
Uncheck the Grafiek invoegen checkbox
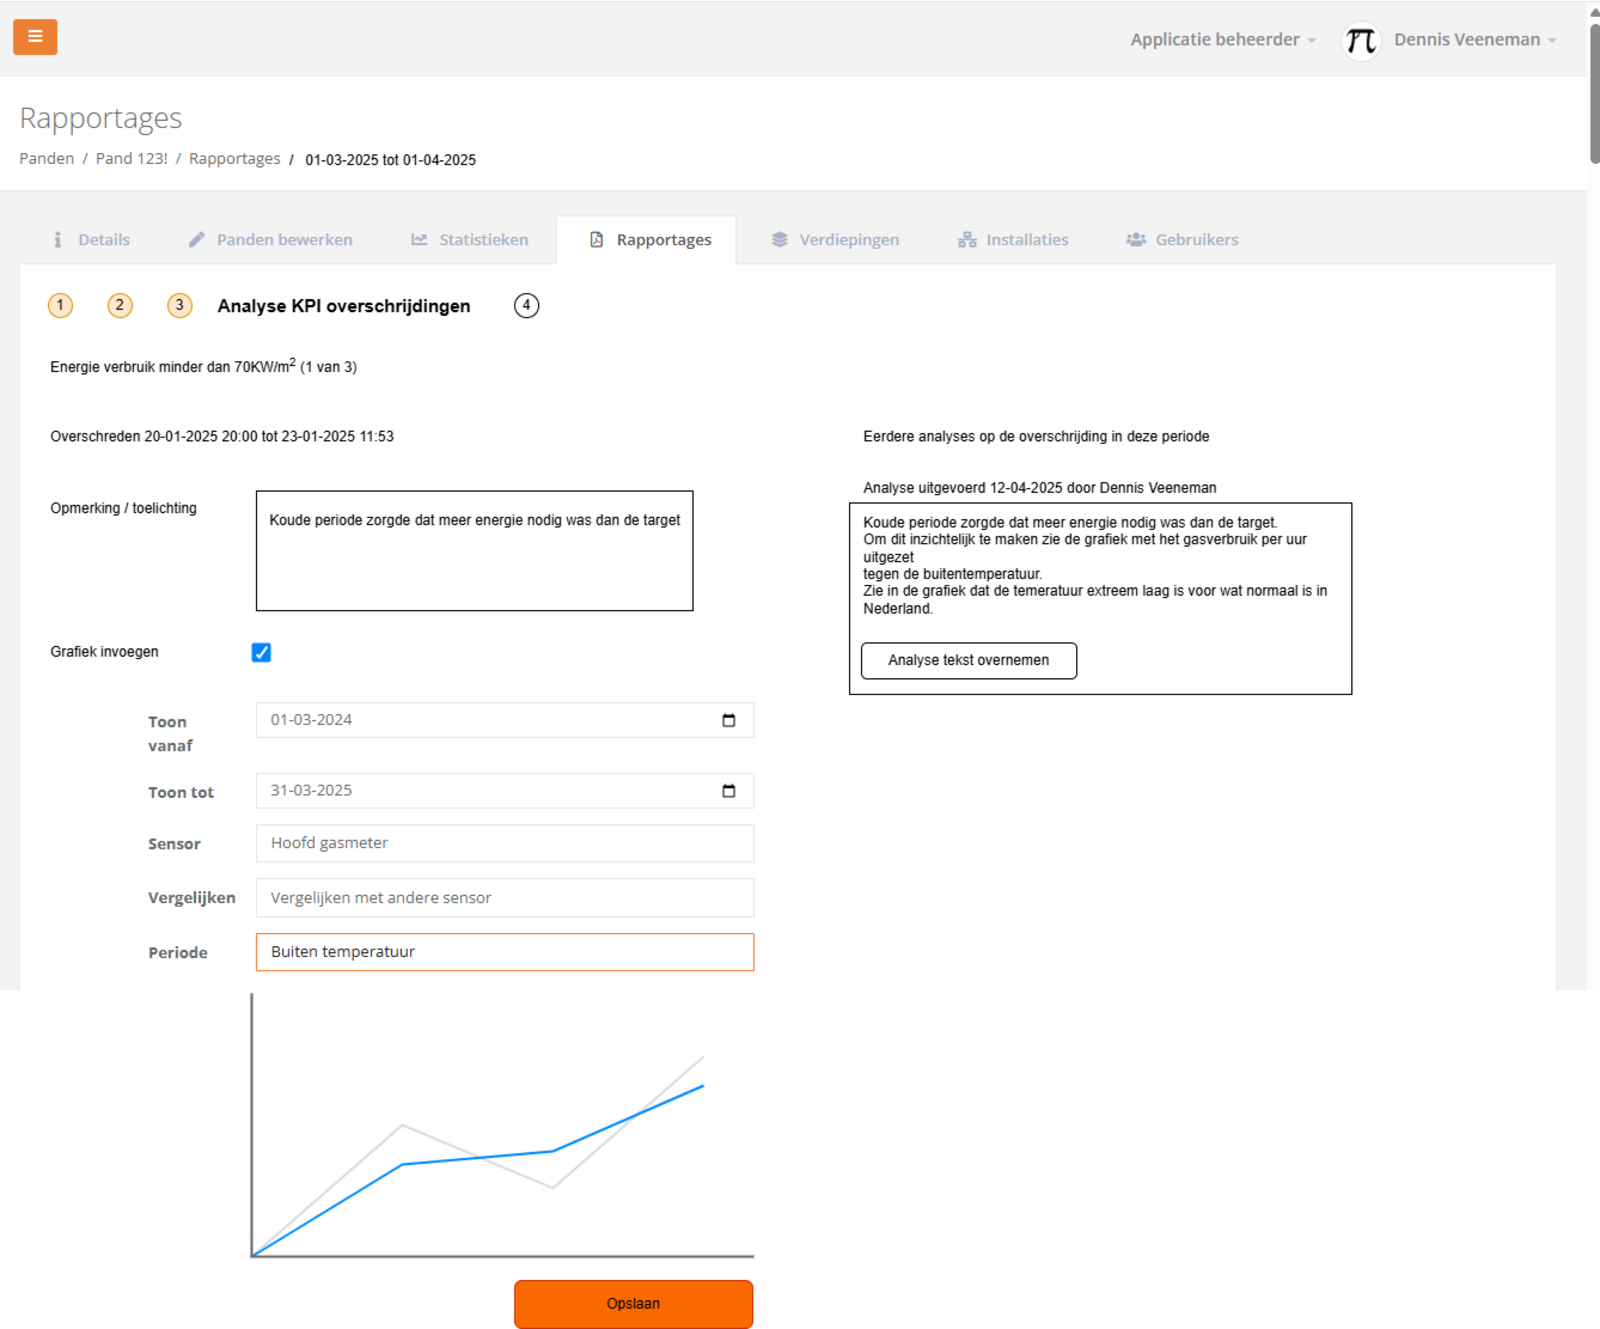point(261,653)
